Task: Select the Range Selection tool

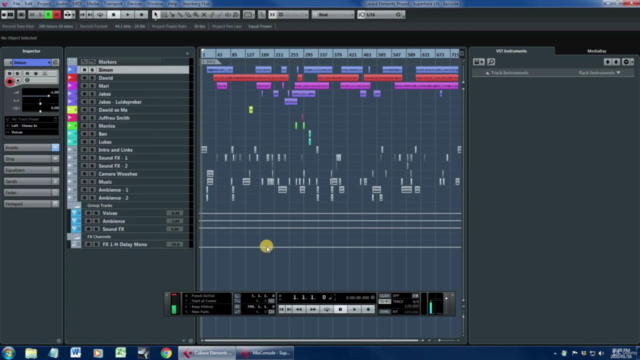Action: (164, 15)
